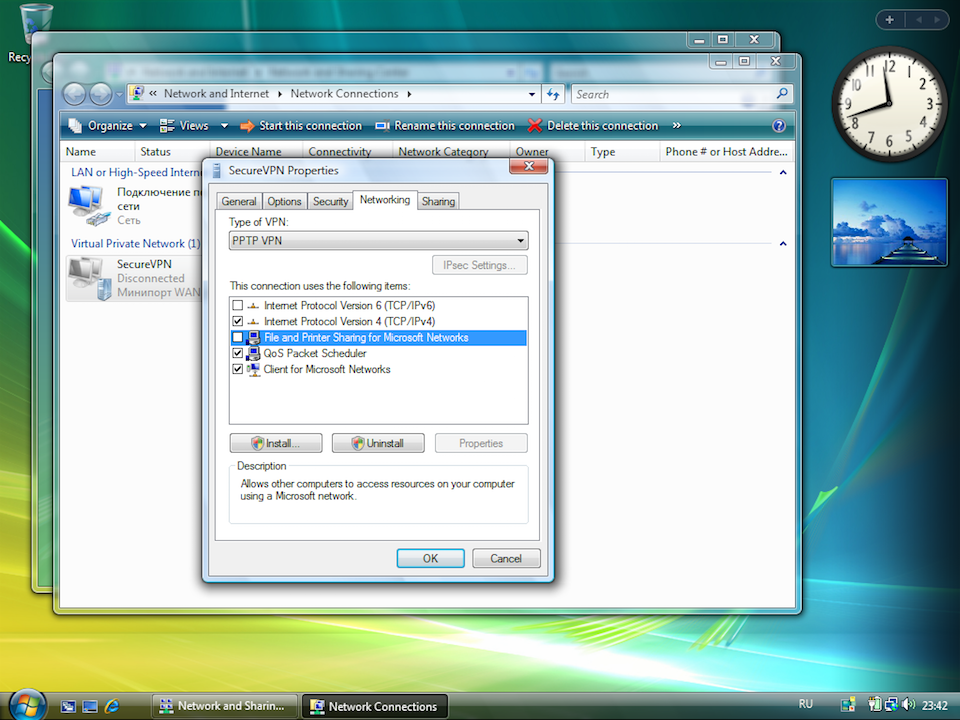Select the Client for Microsoft Networks row
960x720 pixels.
(x=378, y=369)
